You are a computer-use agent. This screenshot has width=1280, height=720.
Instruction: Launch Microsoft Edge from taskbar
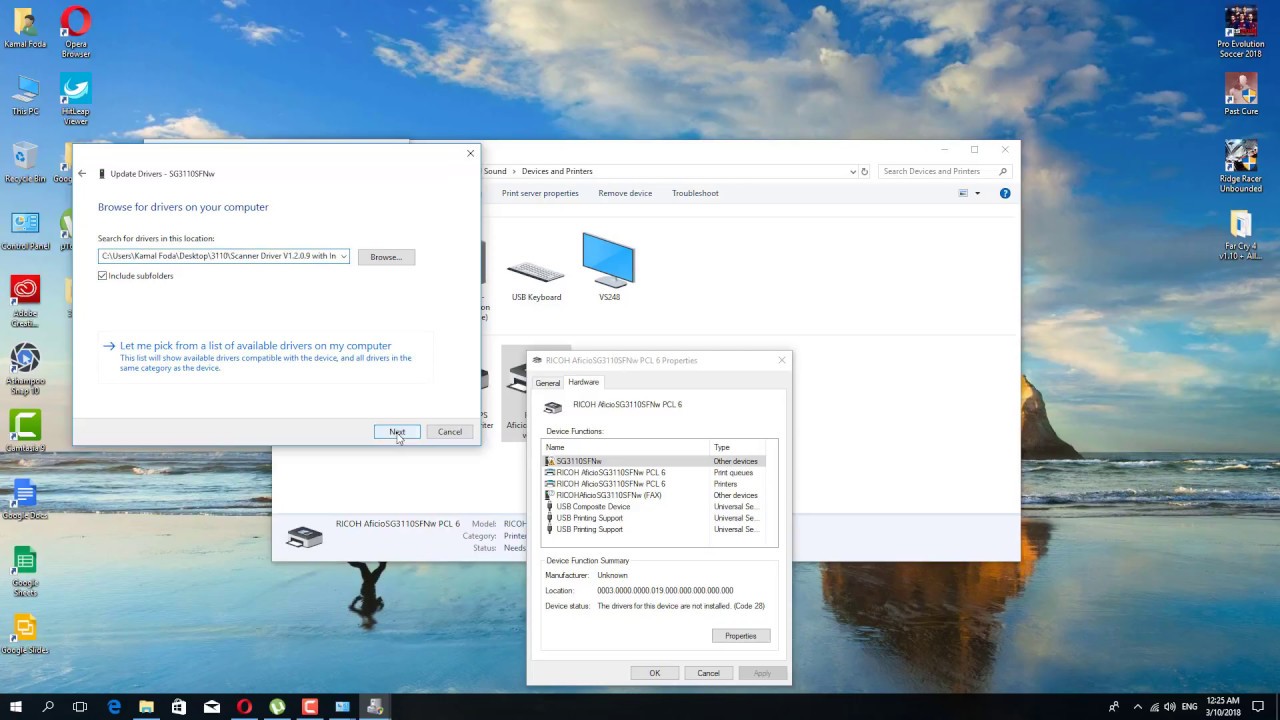114,707
